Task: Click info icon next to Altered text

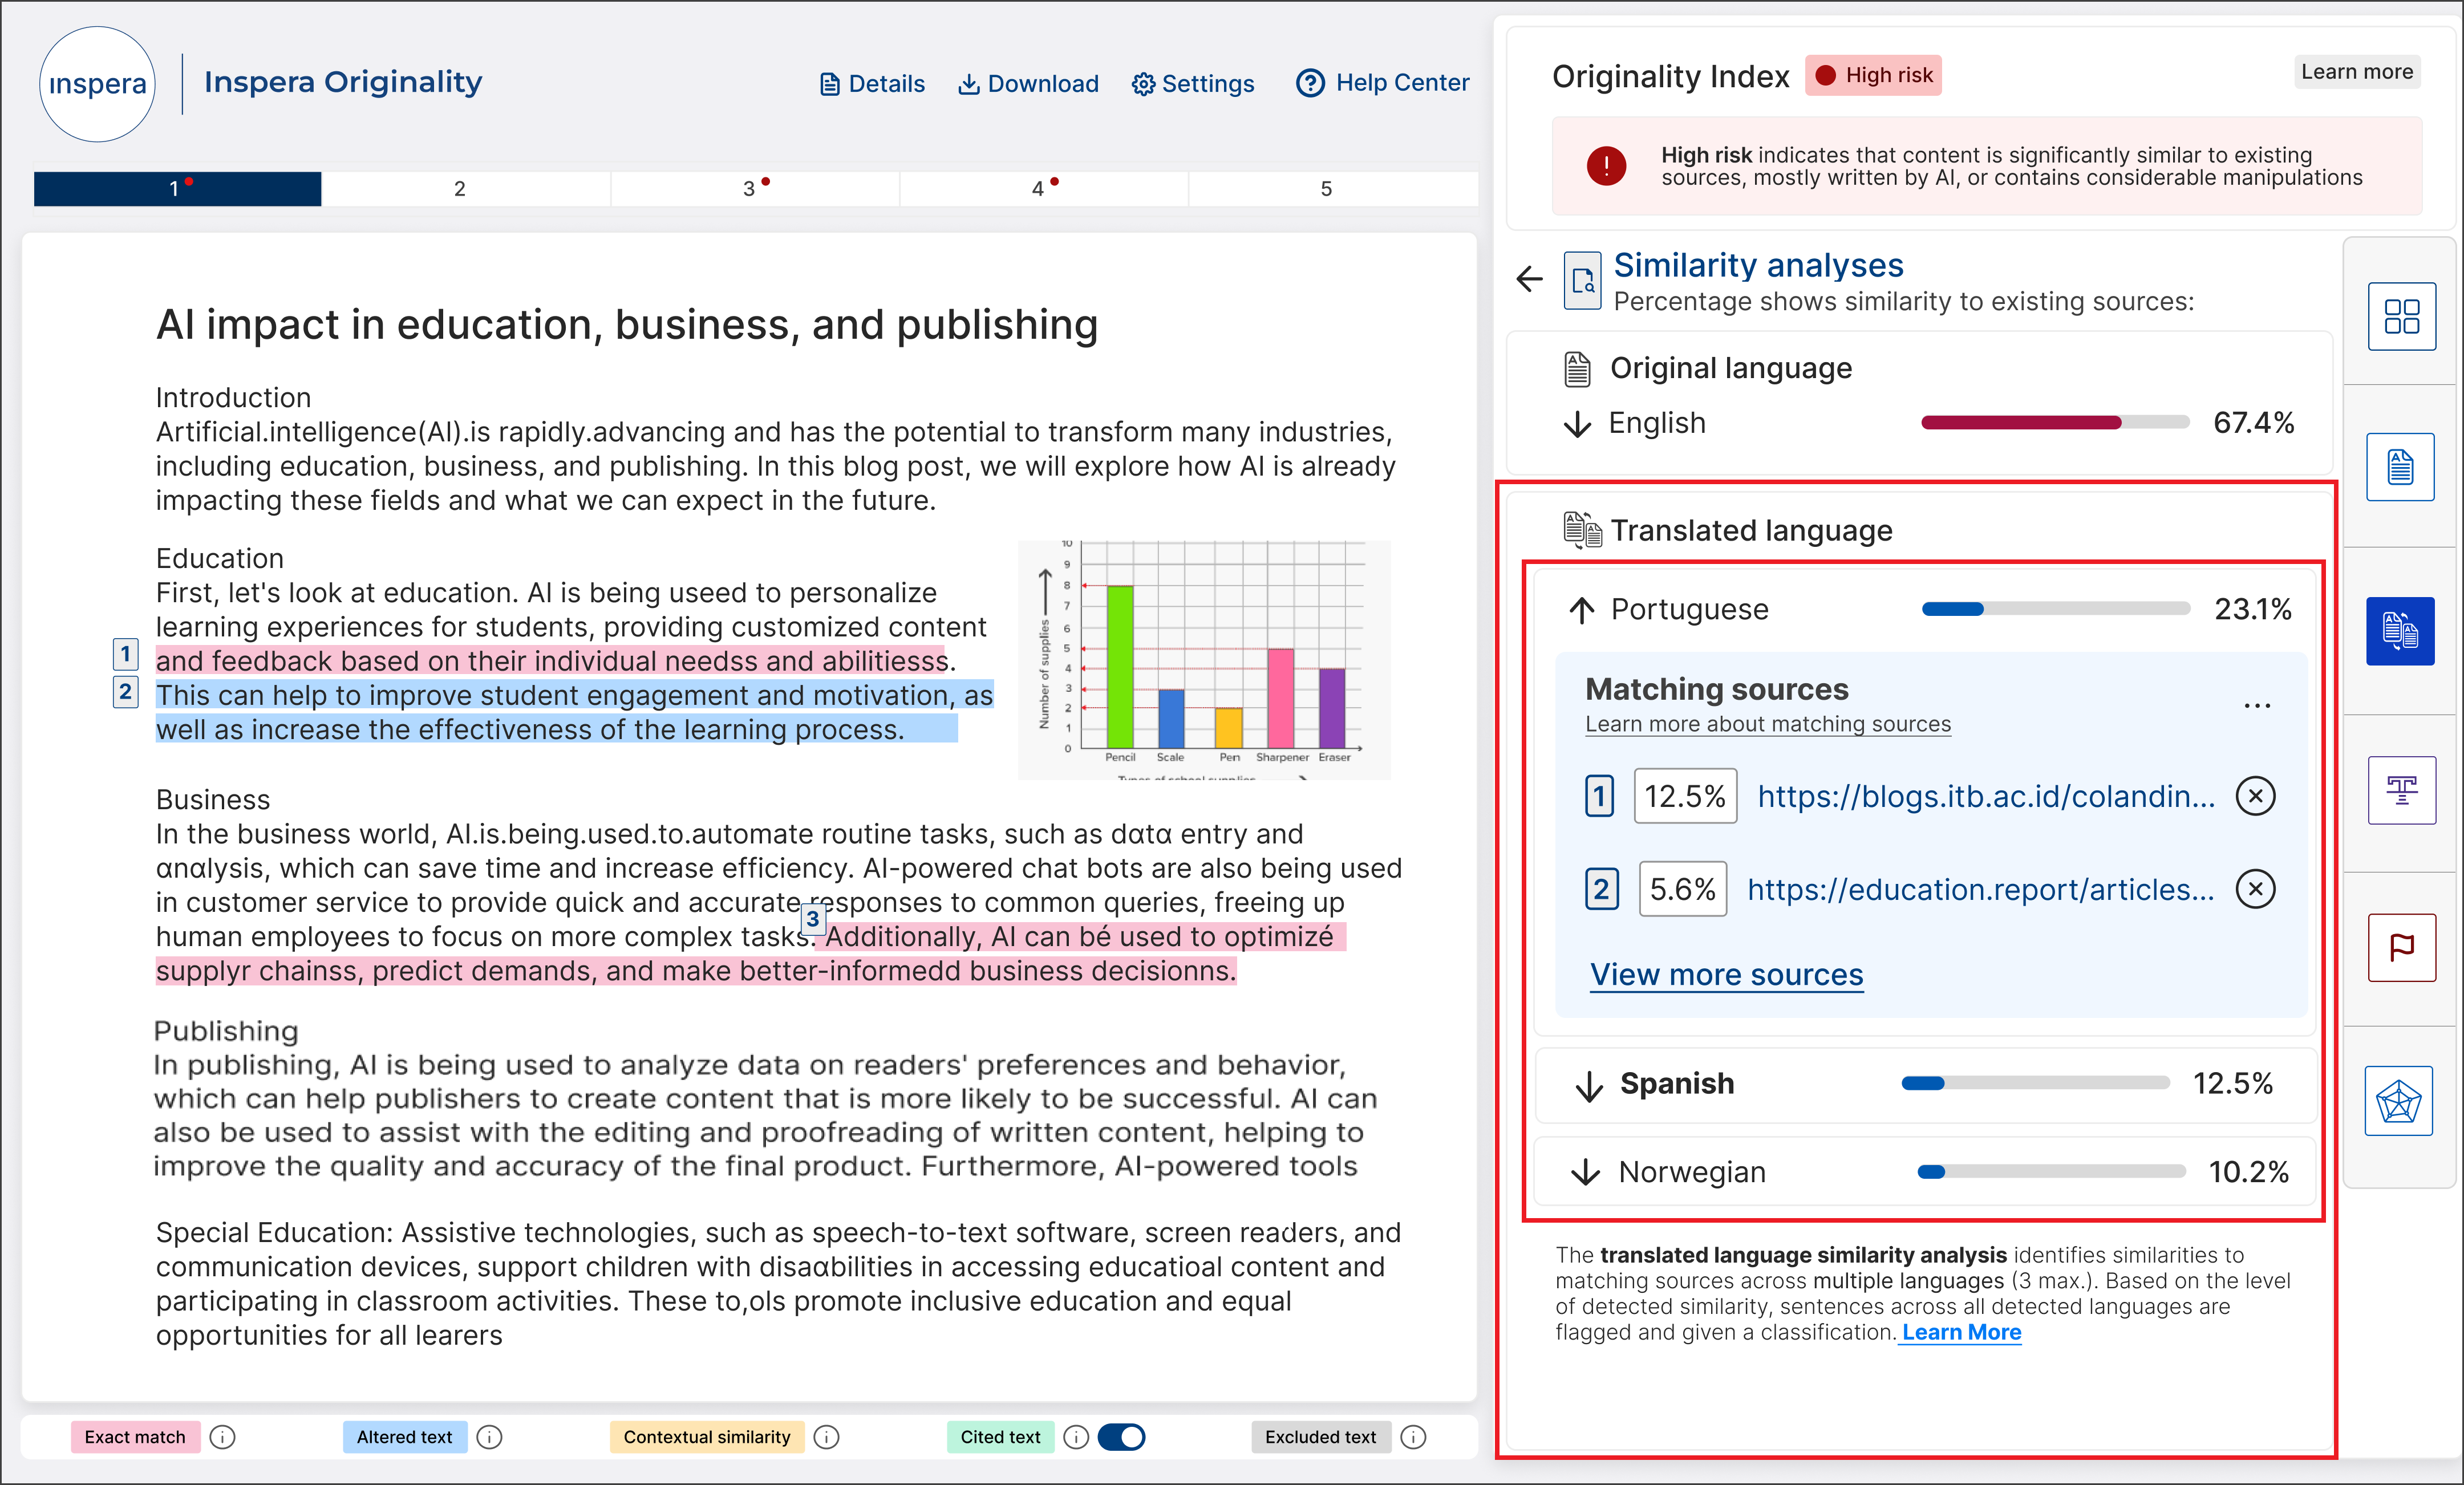Action: pyautogui.click(x=489, y=1437)
